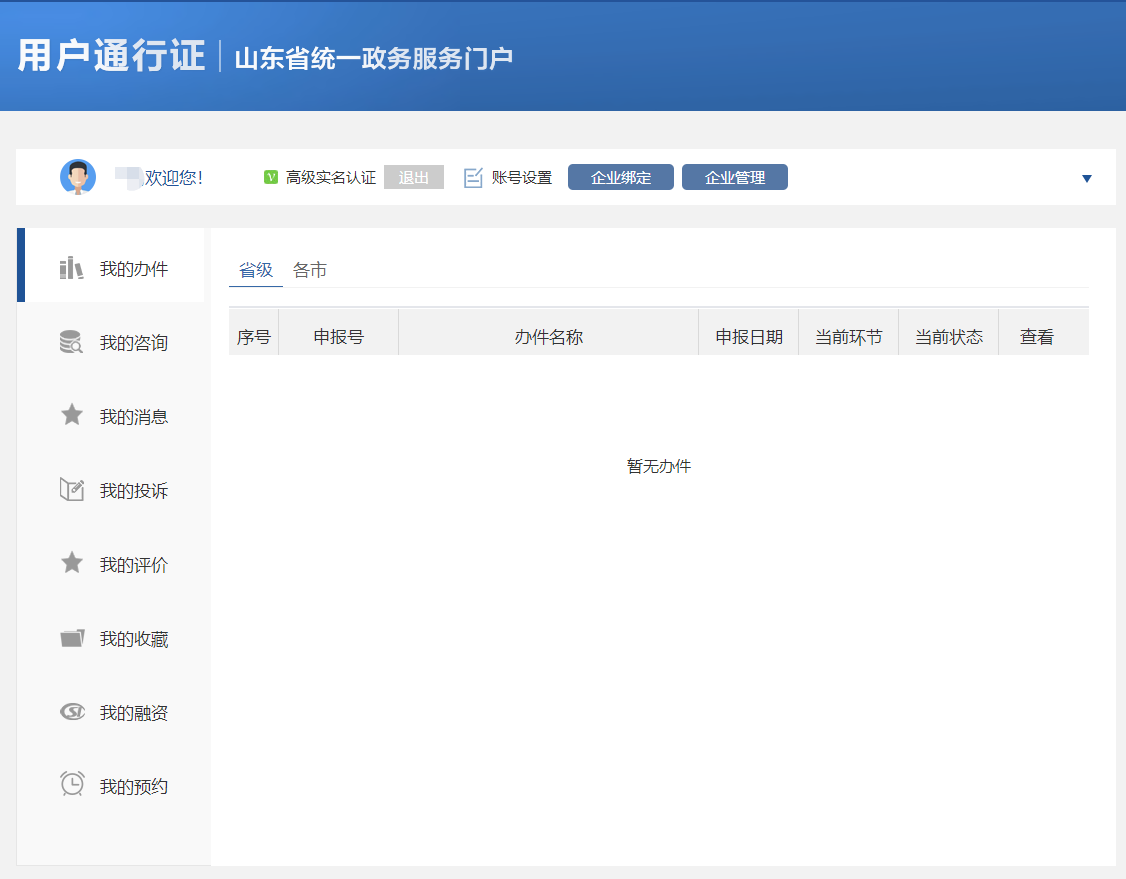Click the alarm clock icon beside 我的预约
The width and height of the screenshot is (1126, 879).
[x=72, y=785]
